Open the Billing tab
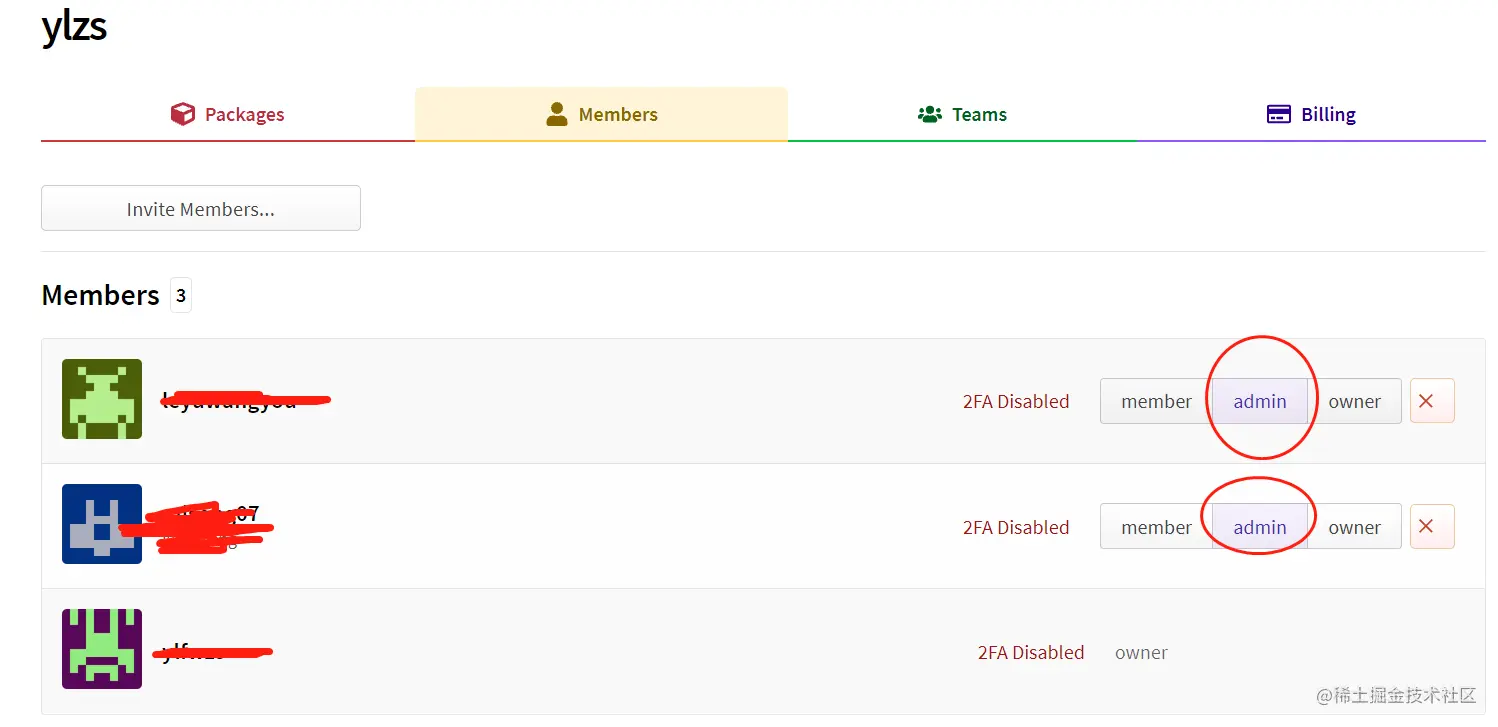The image size is (1498, 727). (x=1327, y=114)
